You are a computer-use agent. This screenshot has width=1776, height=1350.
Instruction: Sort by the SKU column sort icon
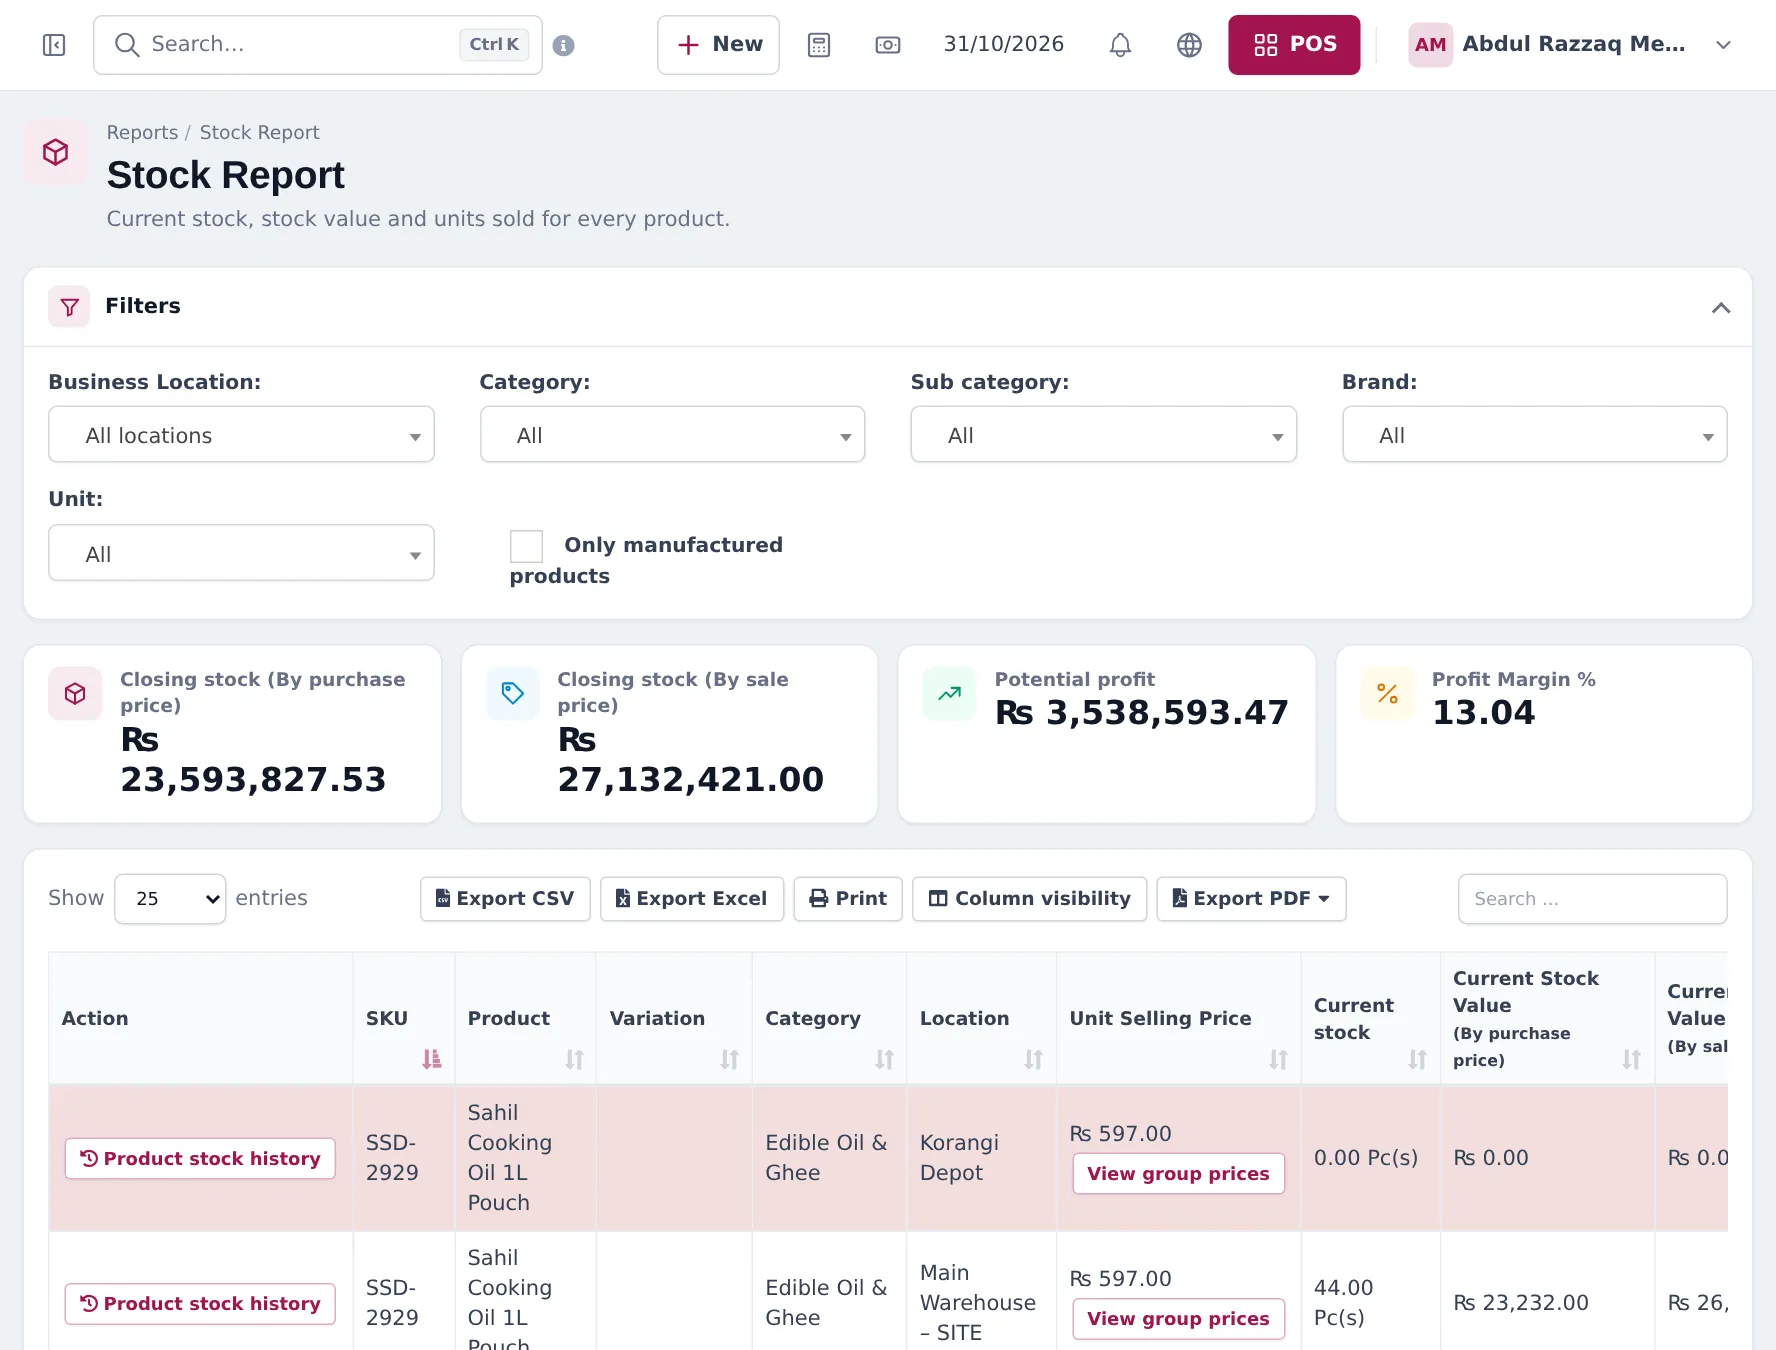(x=431, y=1059)
